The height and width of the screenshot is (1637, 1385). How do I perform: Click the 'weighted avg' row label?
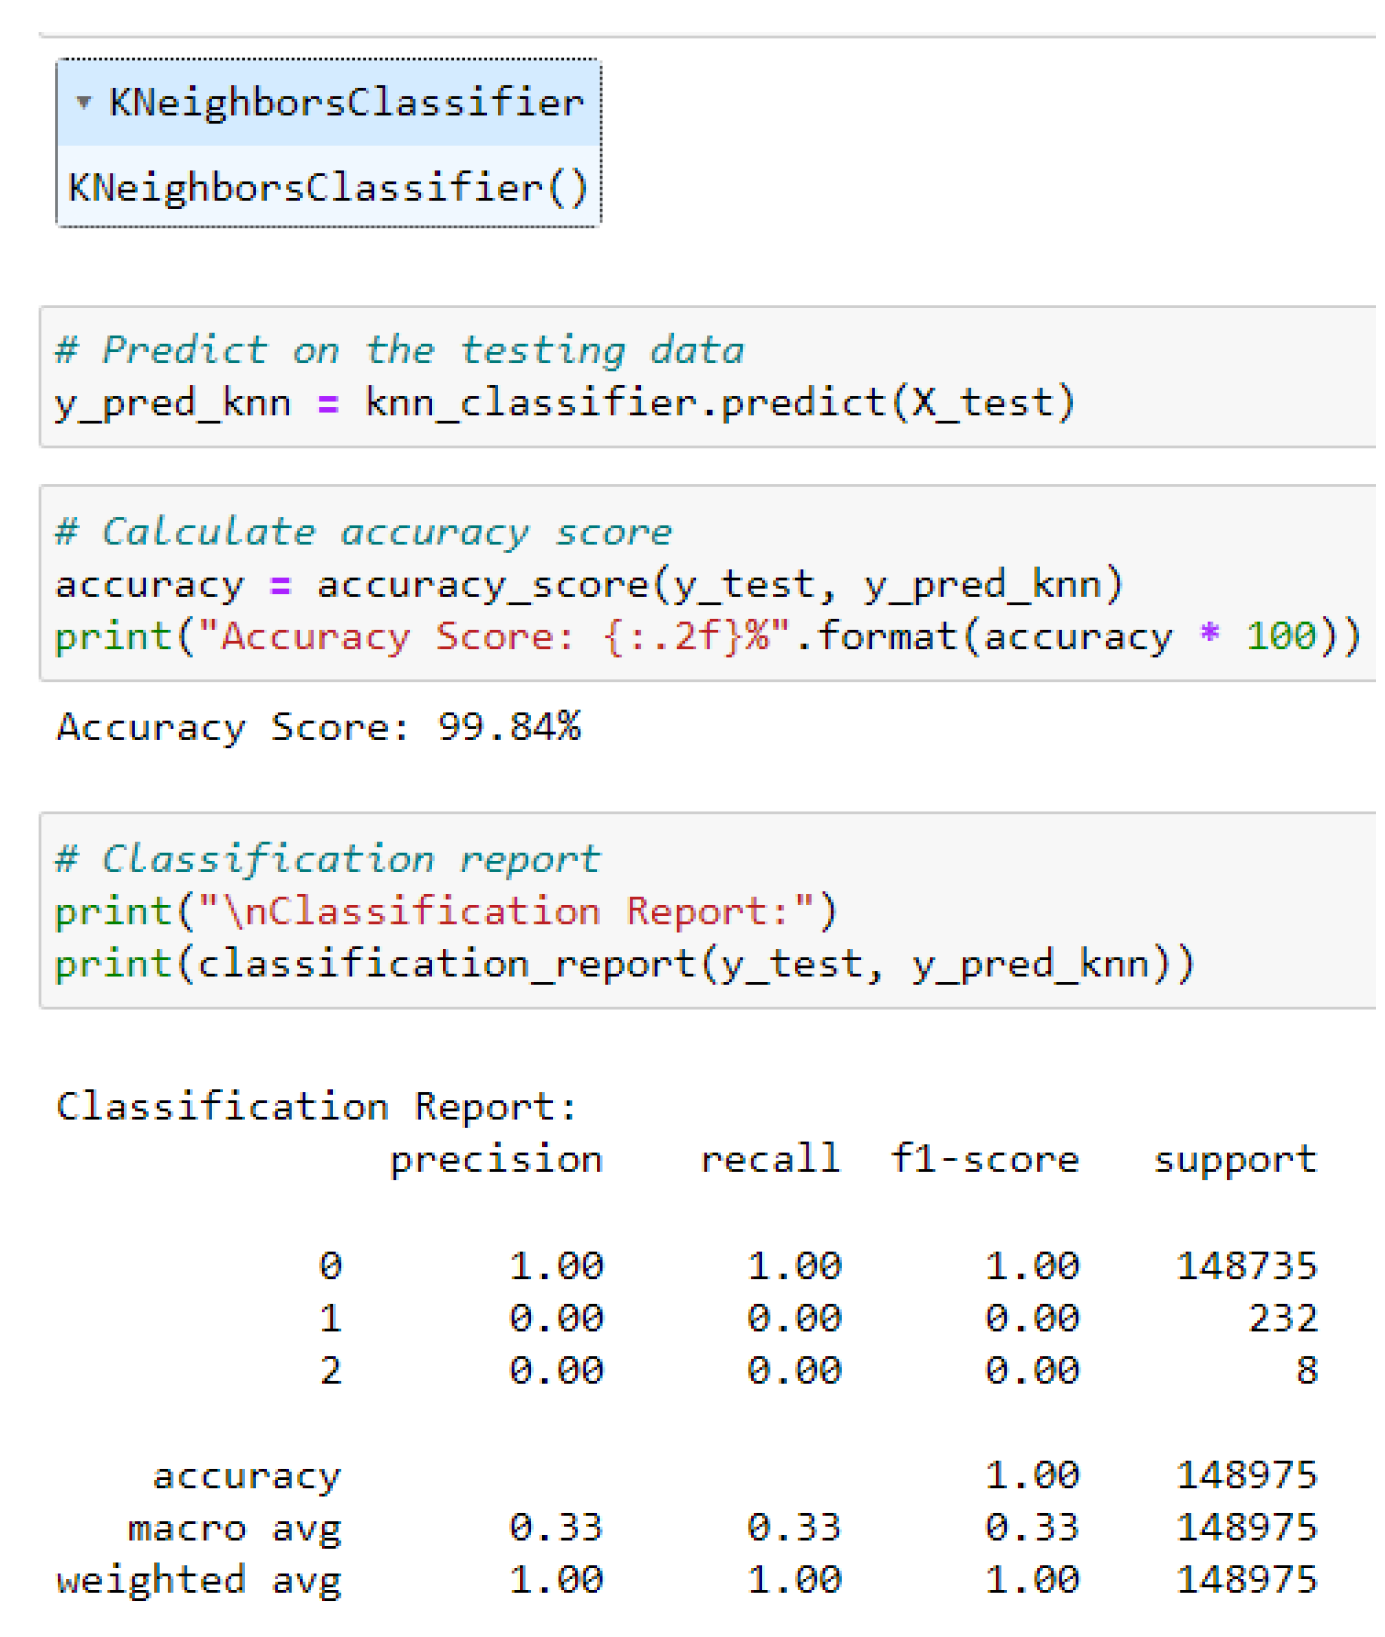(198, 1580)
